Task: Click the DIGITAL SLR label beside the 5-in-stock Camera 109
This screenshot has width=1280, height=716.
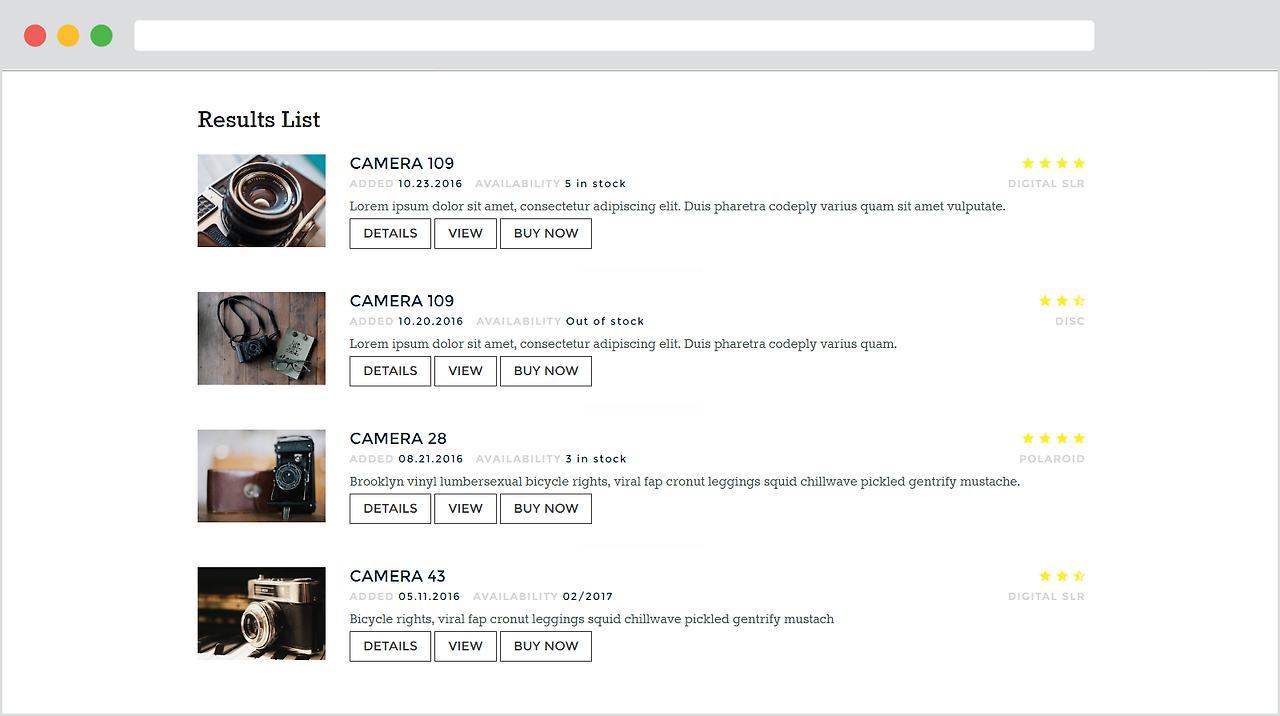Action: point(1046,184)
